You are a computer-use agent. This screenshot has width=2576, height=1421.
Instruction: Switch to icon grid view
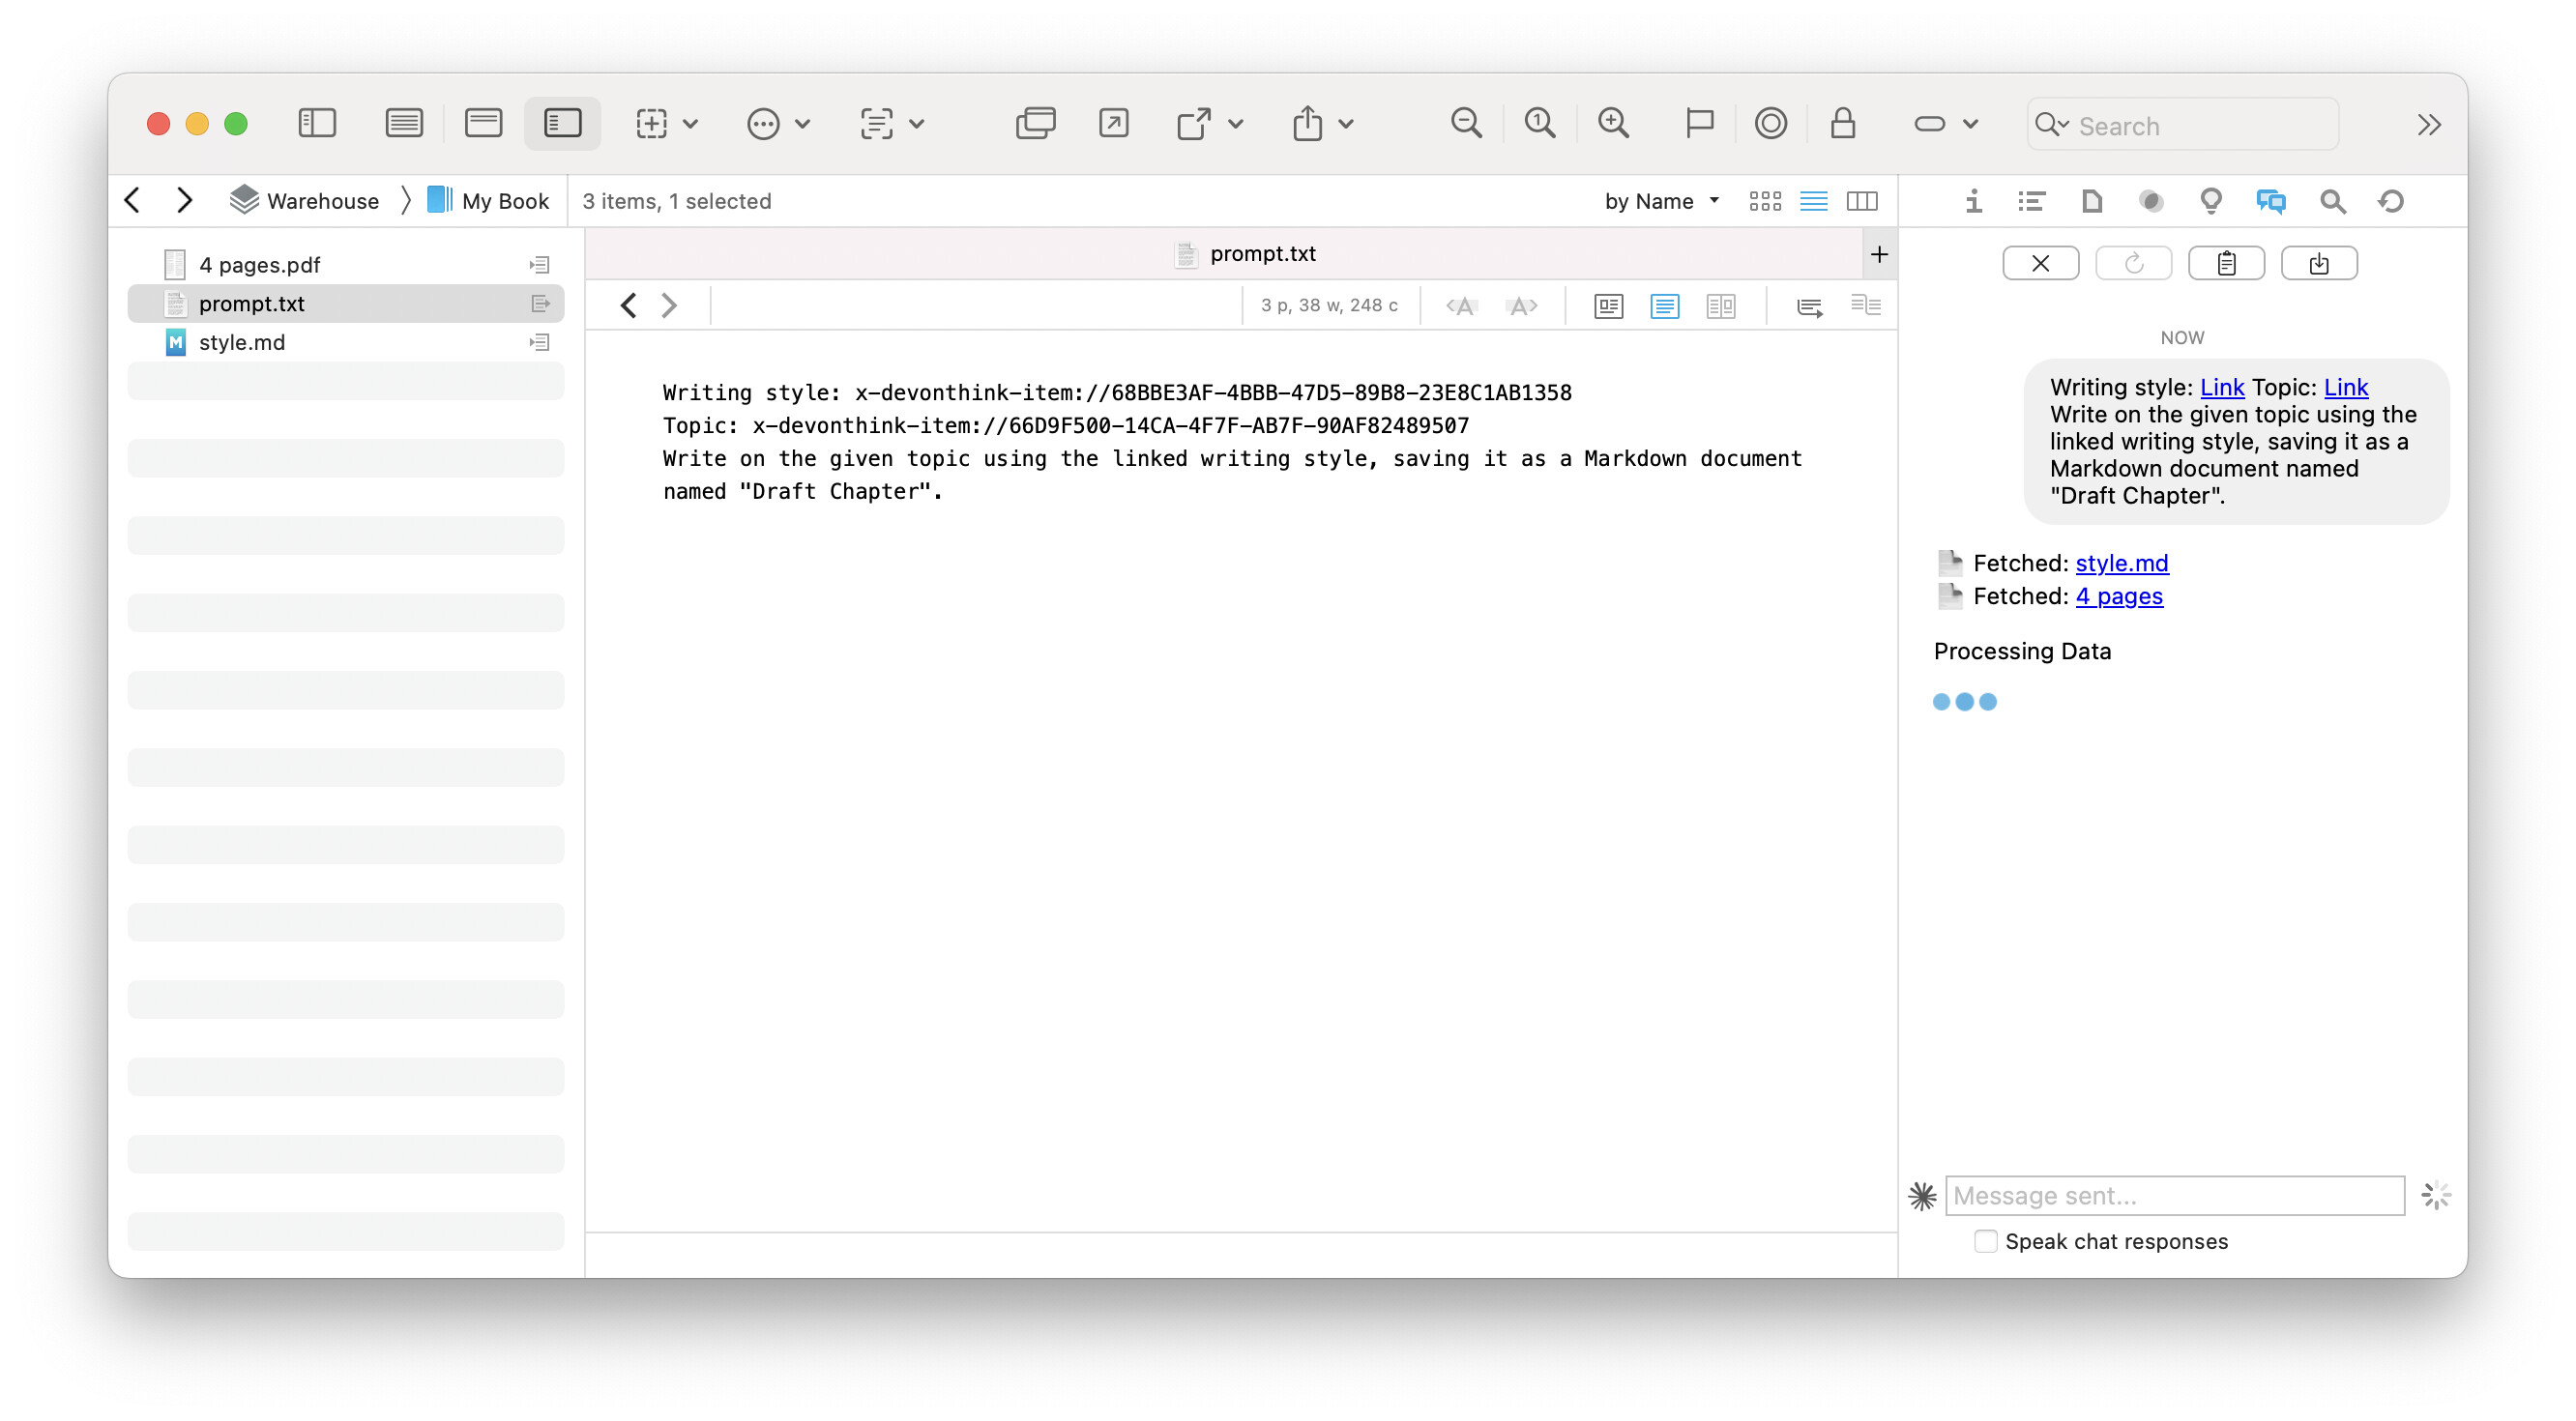point(1765,201)
